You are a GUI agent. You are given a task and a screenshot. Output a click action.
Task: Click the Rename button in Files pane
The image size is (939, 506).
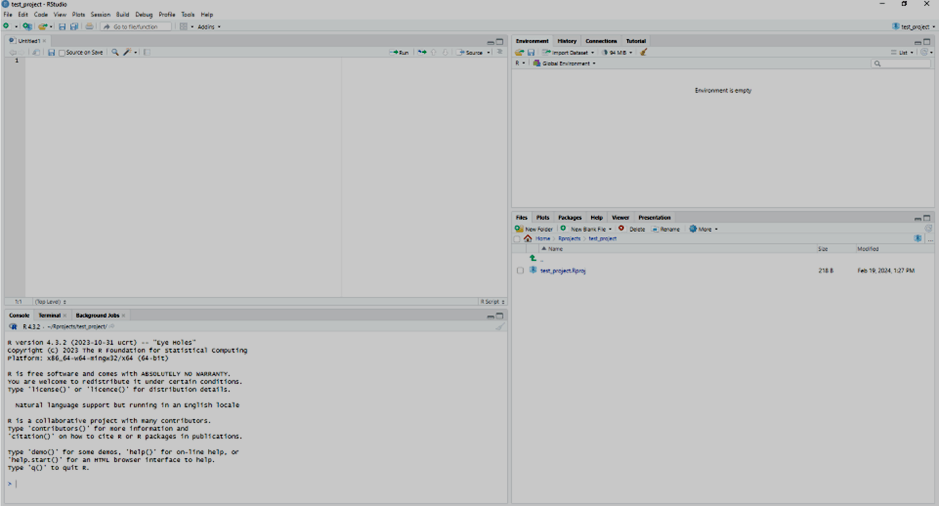[665, 229]
